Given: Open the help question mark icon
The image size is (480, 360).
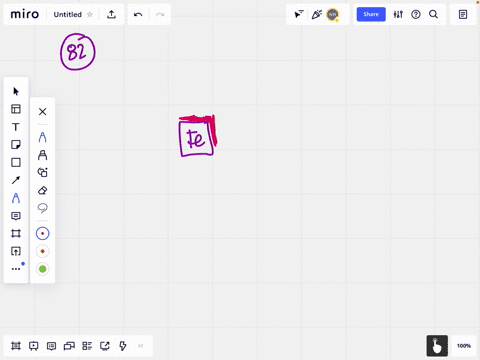Looking at the screenshot, I should click(x=416, y=14).
